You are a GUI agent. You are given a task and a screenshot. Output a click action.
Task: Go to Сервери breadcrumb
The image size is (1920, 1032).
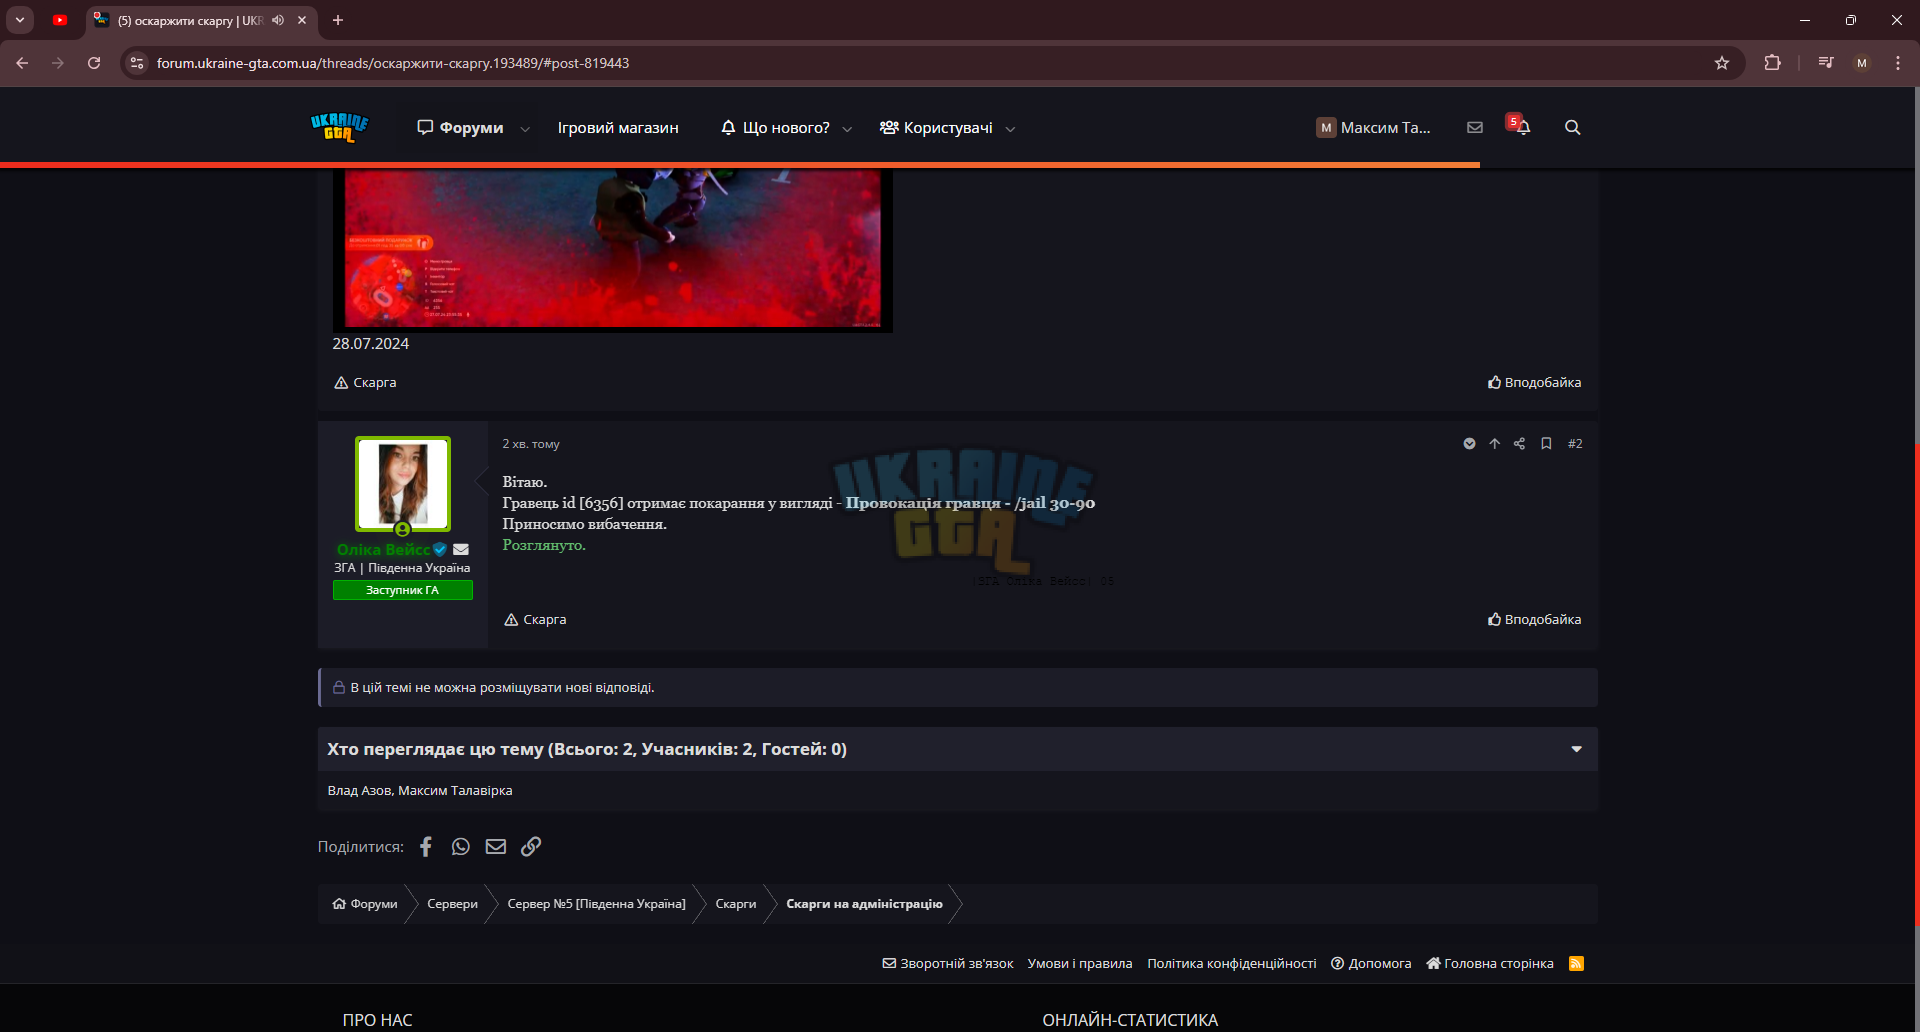click(452, 904)
